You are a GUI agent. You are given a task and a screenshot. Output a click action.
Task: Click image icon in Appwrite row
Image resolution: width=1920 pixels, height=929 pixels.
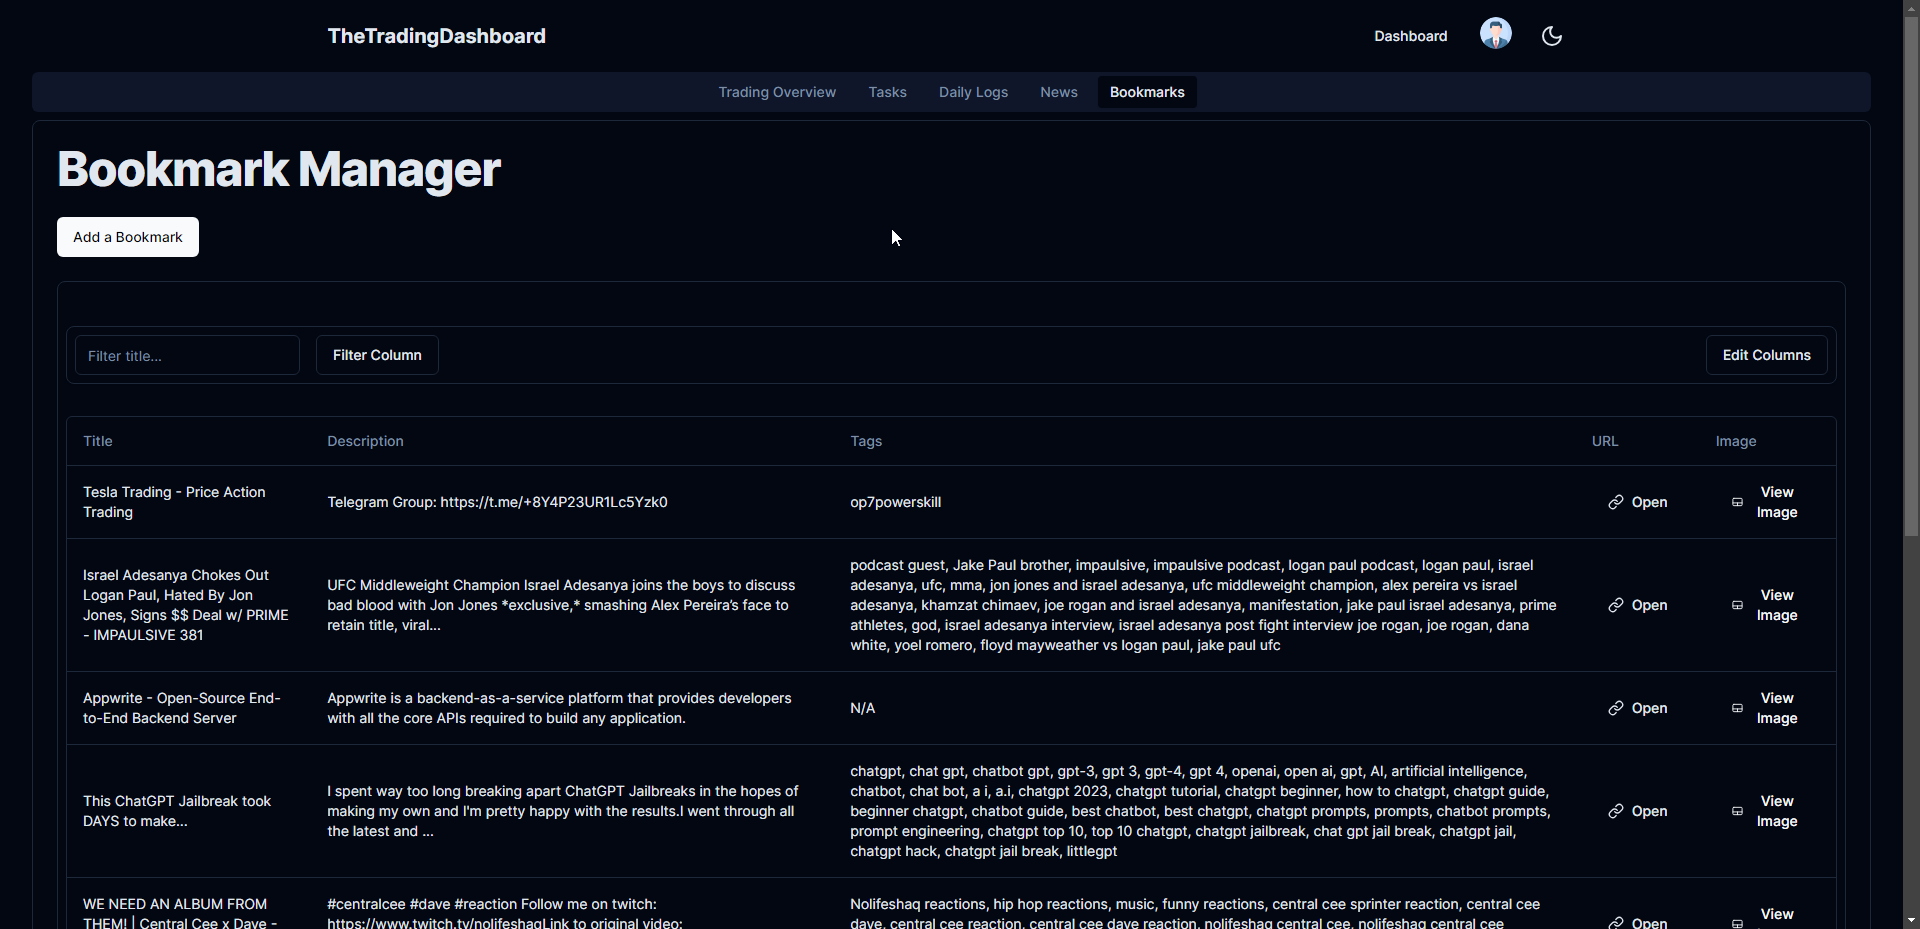pos(1737,708)
